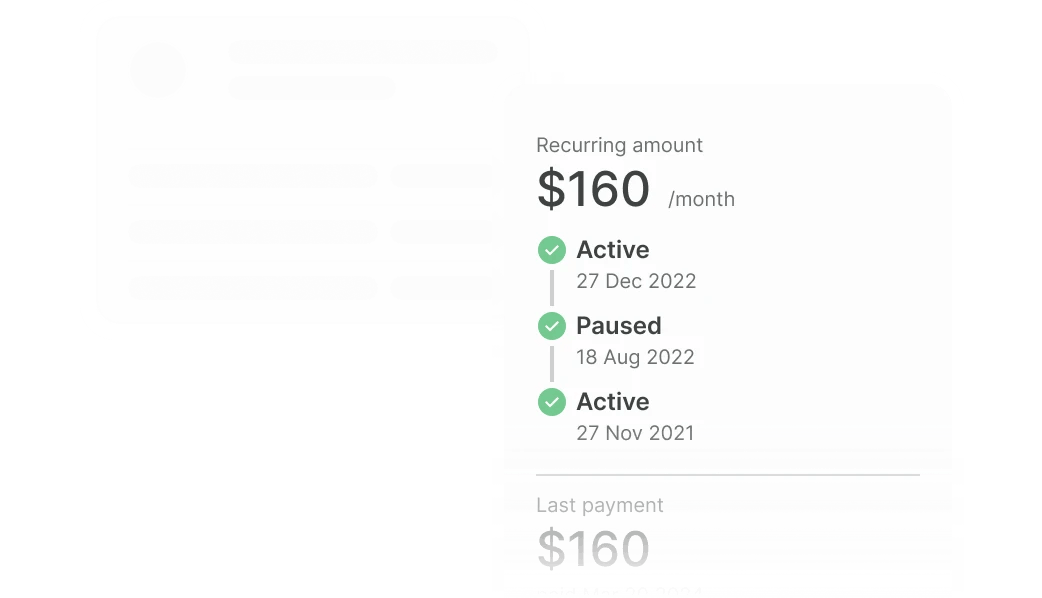The image size is (1042, 598).
Task: Select the Active status dated 27 Nov 2021
Action: tap(612, 402)
